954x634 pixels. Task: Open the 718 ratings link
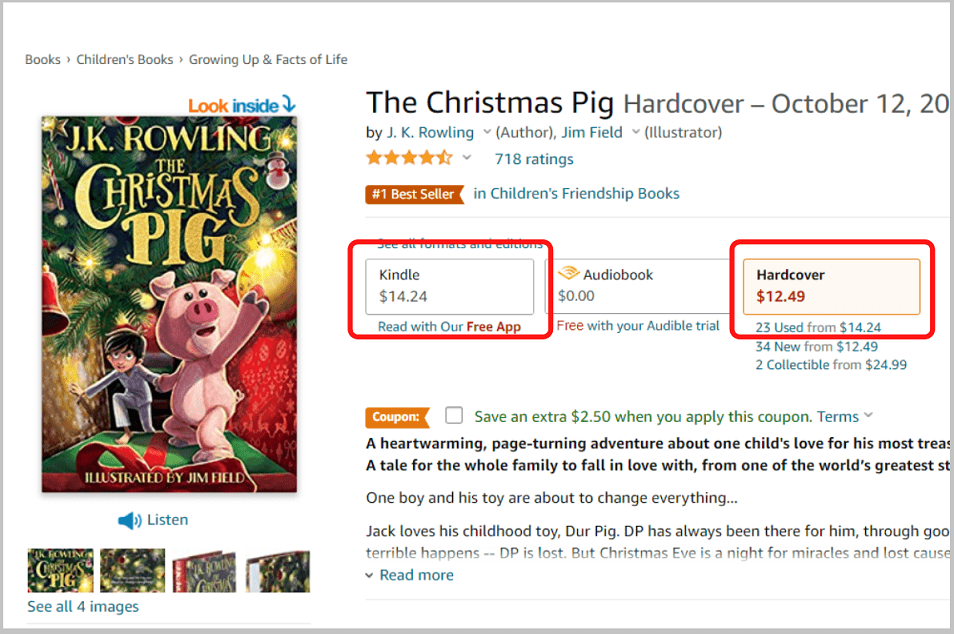(x=534, y=159)
